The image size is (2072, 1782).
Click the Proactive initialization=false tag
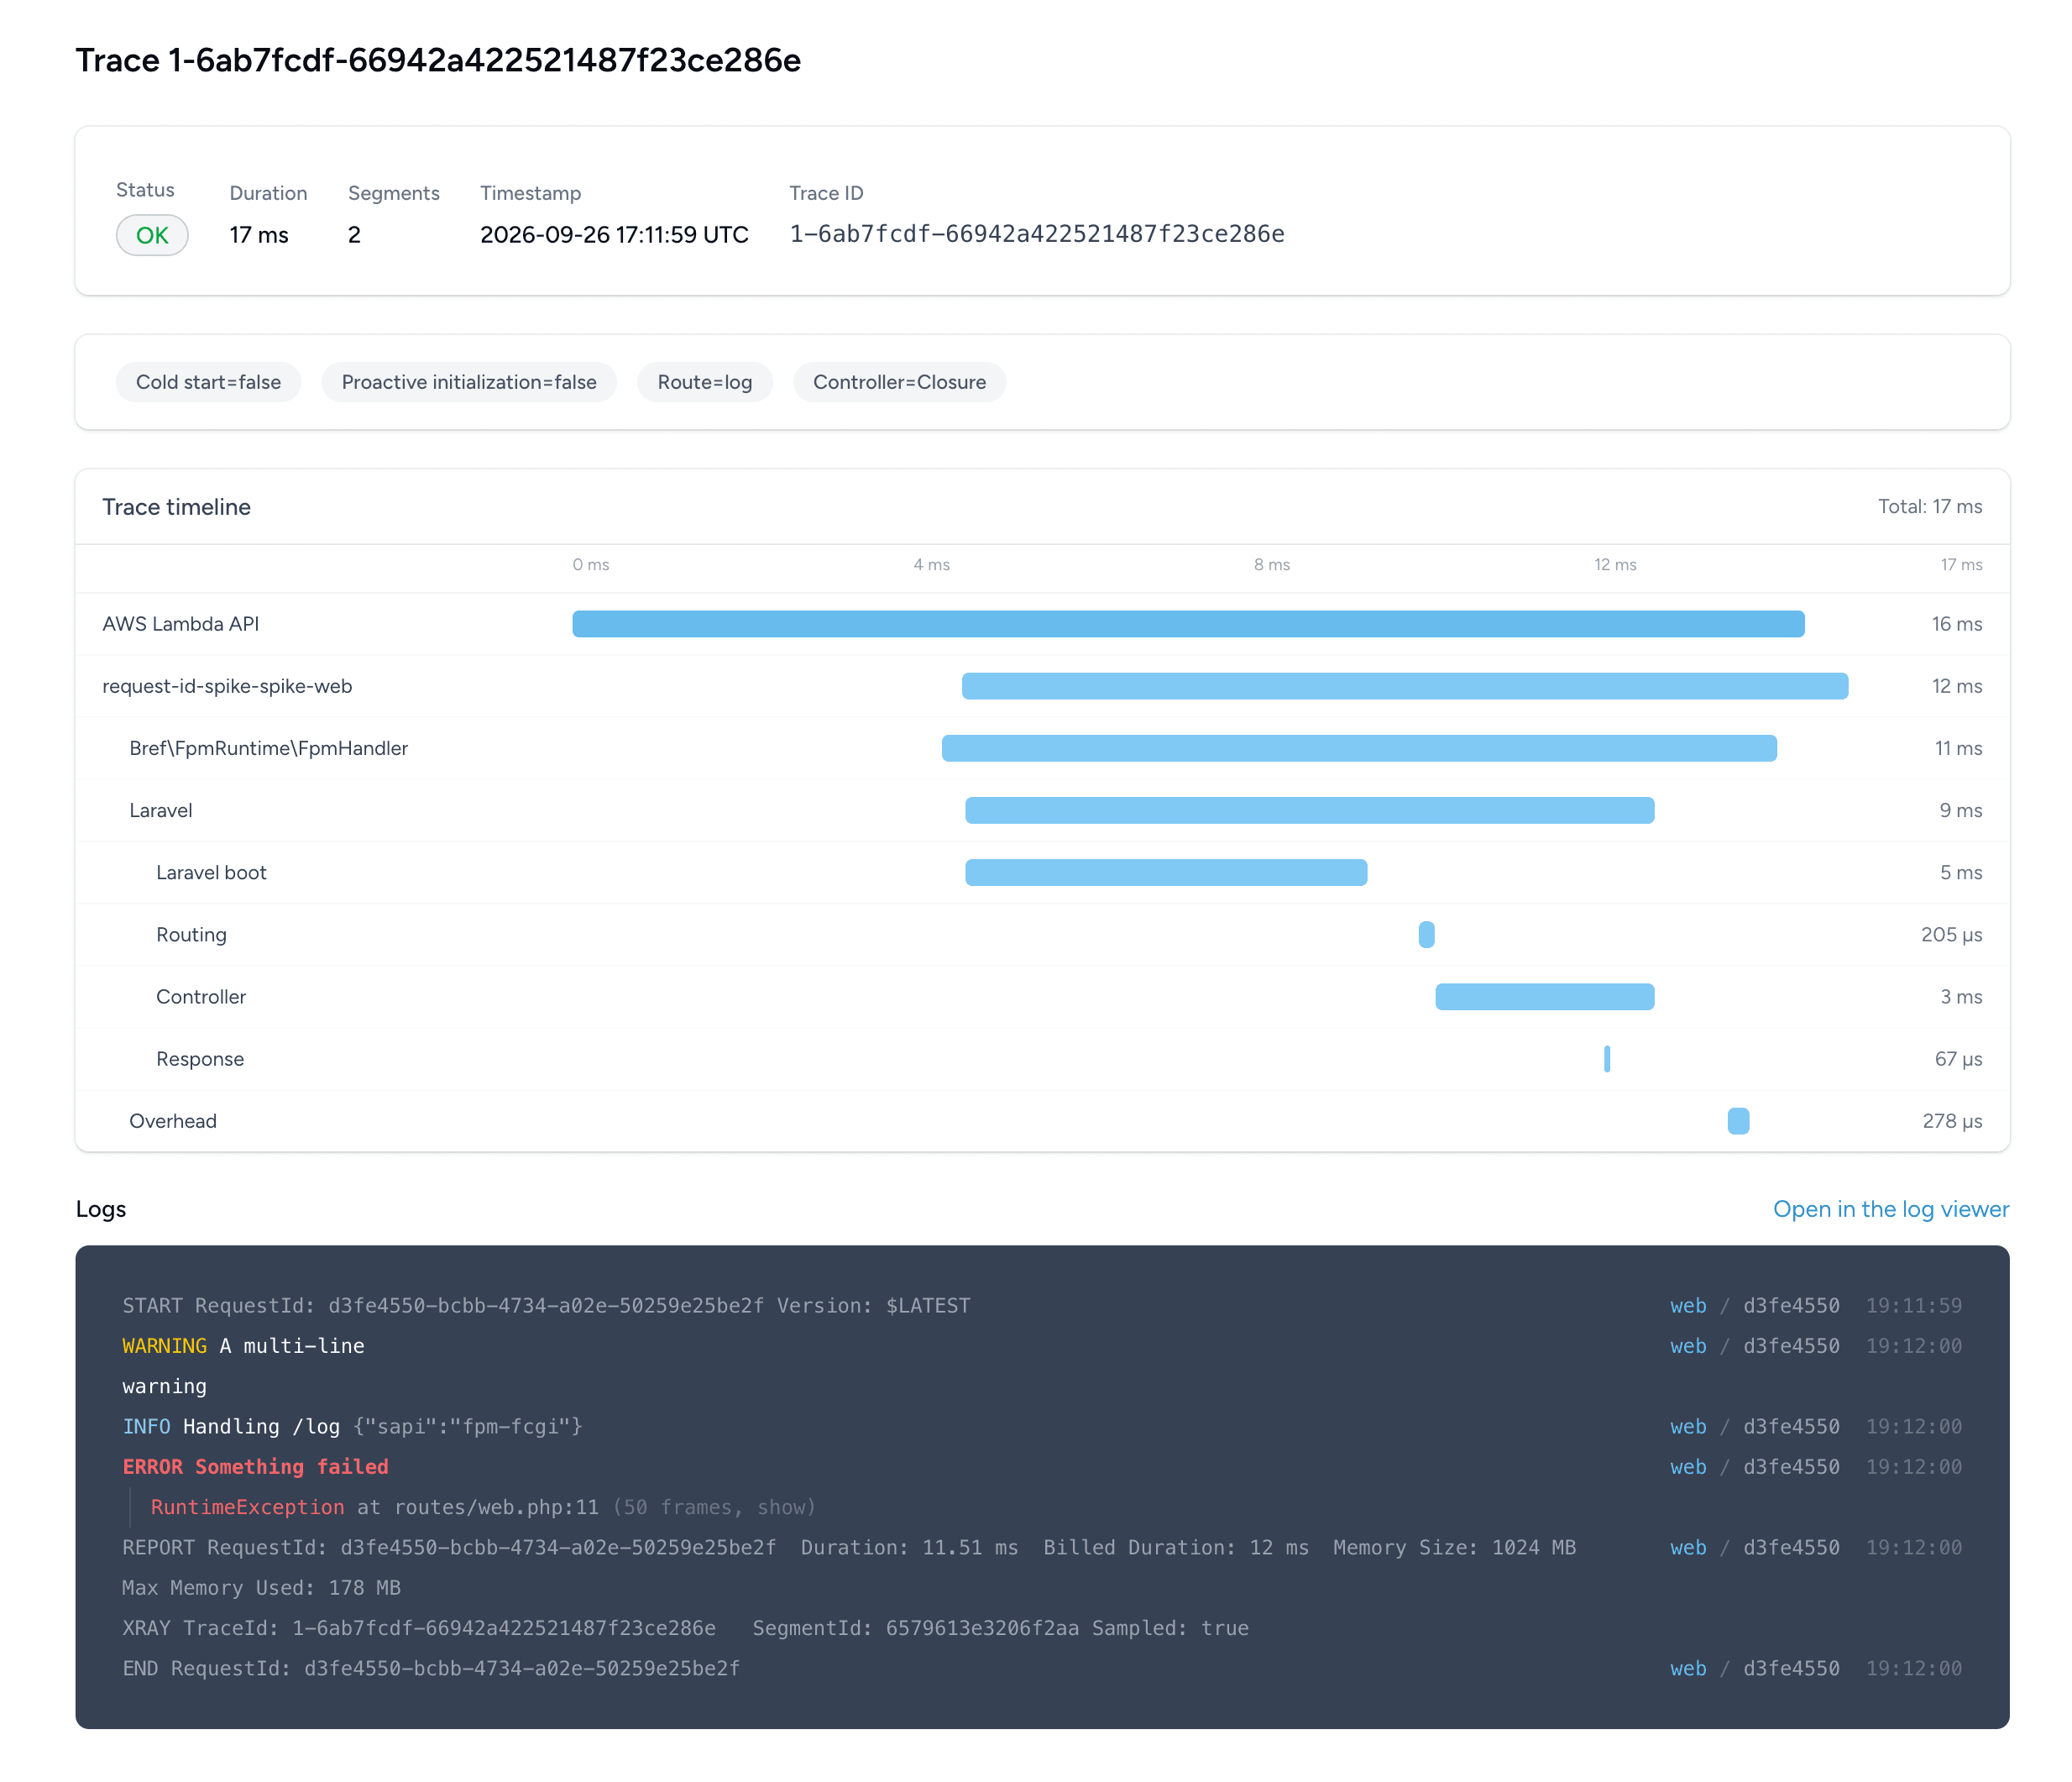469,382
